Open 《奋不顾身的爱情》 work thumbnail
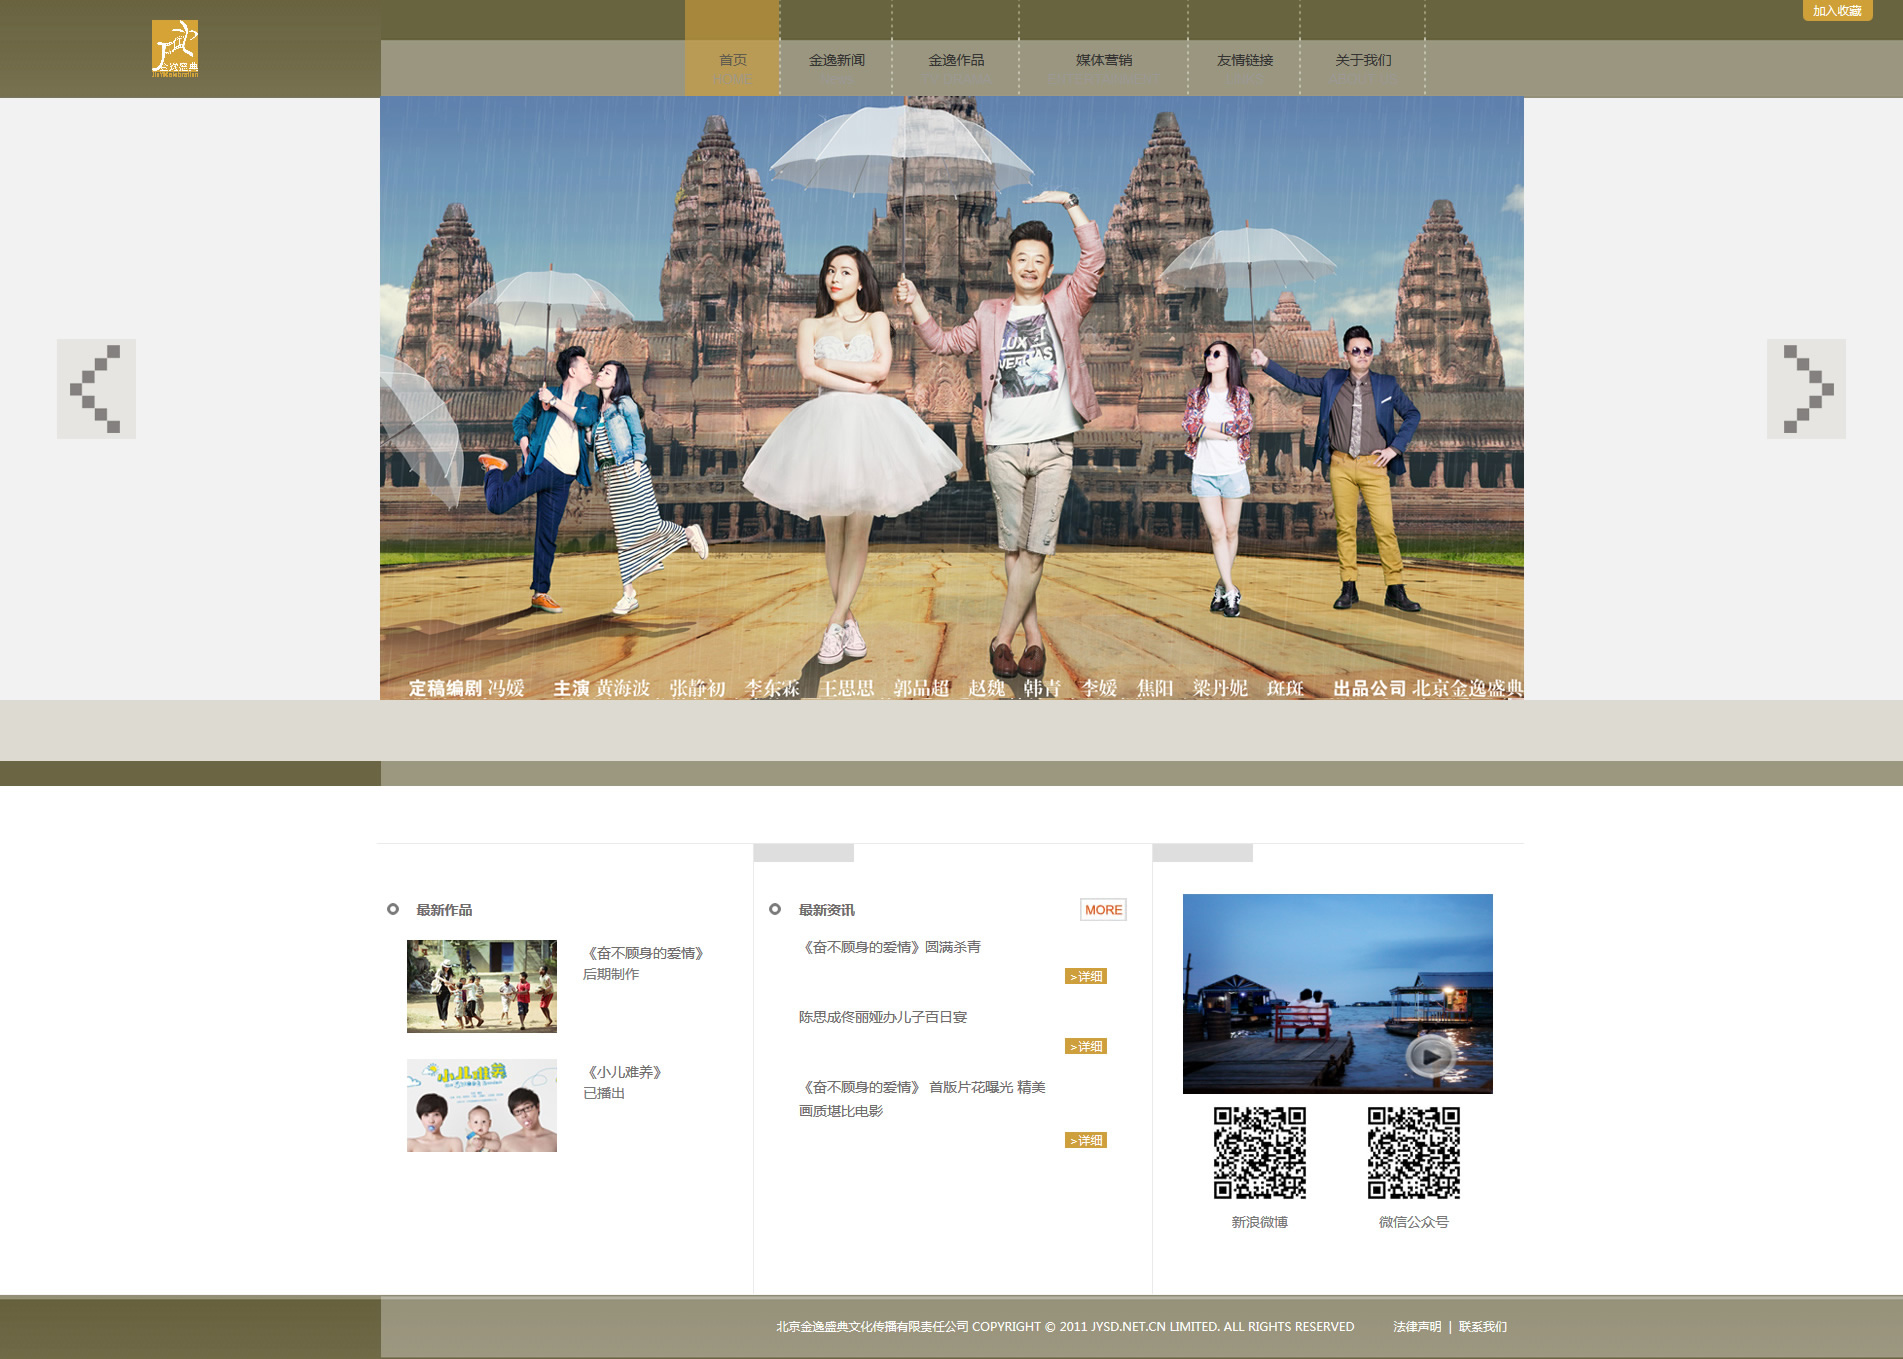Viewport: 1903px width, 1359px height. 482,986
